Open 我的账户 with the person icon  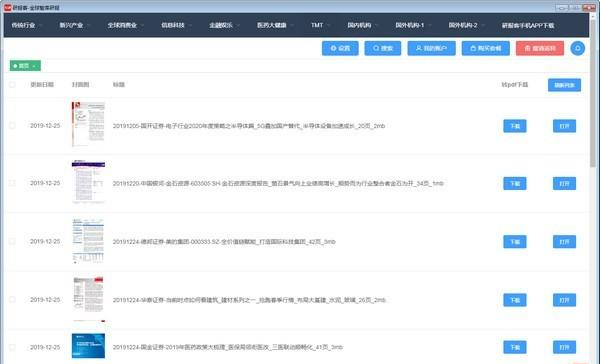click(x=431, y=48)
